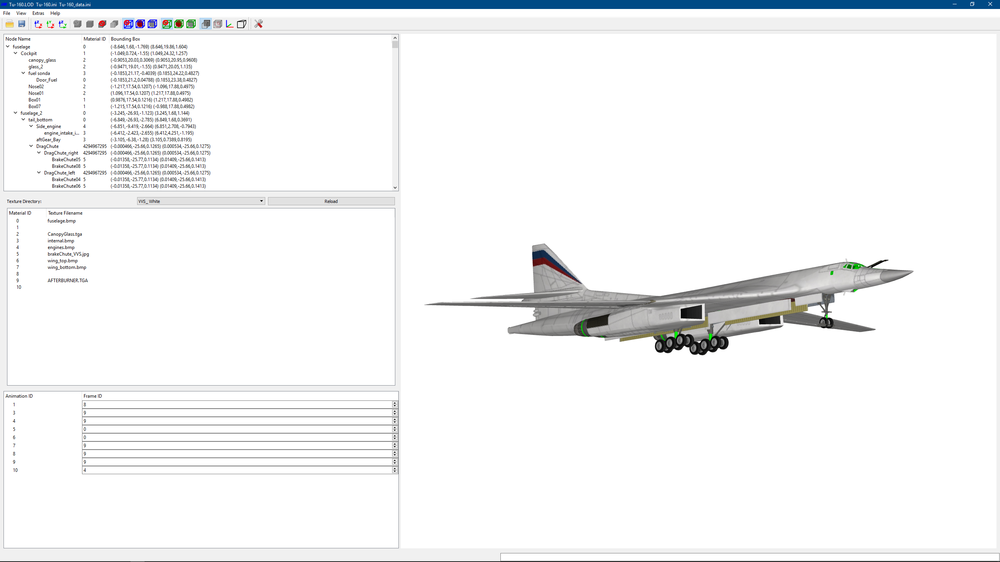Collapse the DragChute tree node
1000x562 pixels.
point(31,146)
